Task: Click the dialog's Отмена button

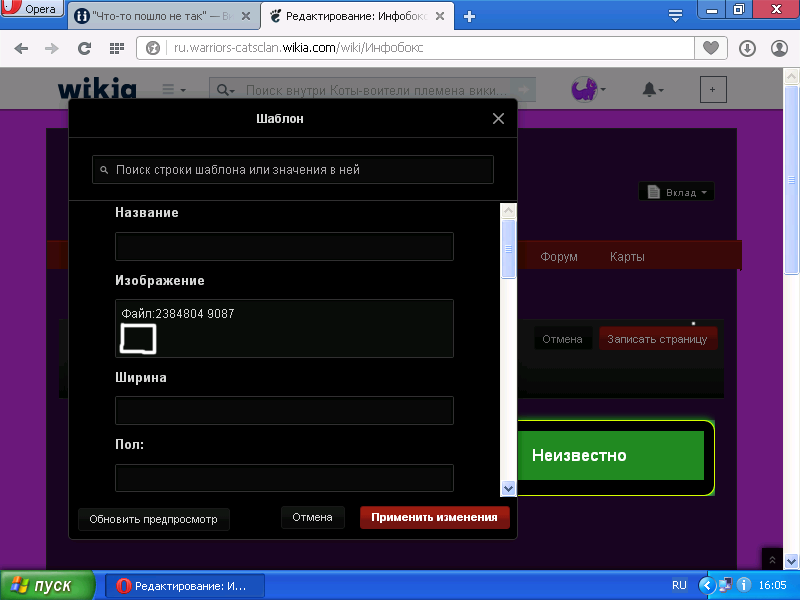Action: pyautogui.click(x=312, y=517)
